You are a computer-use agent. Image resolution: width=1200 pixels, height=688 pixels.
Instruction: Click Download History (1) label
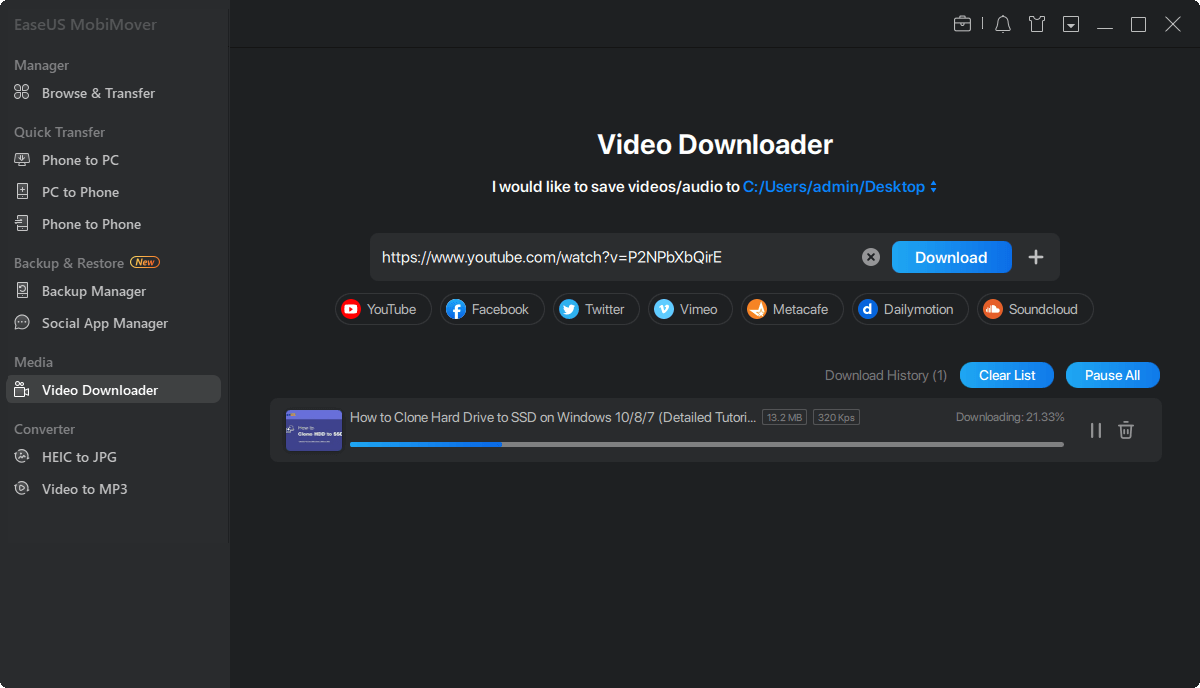point(886,375)
